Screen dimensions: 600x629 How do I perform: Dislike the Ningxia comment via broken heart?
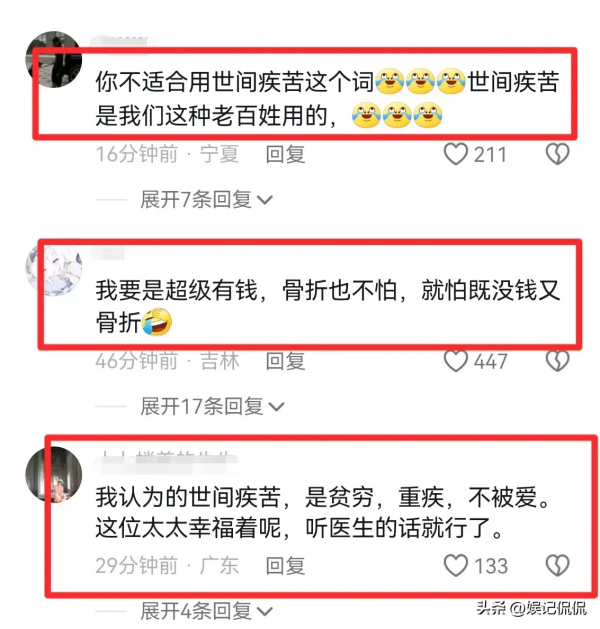coord(557,154)
